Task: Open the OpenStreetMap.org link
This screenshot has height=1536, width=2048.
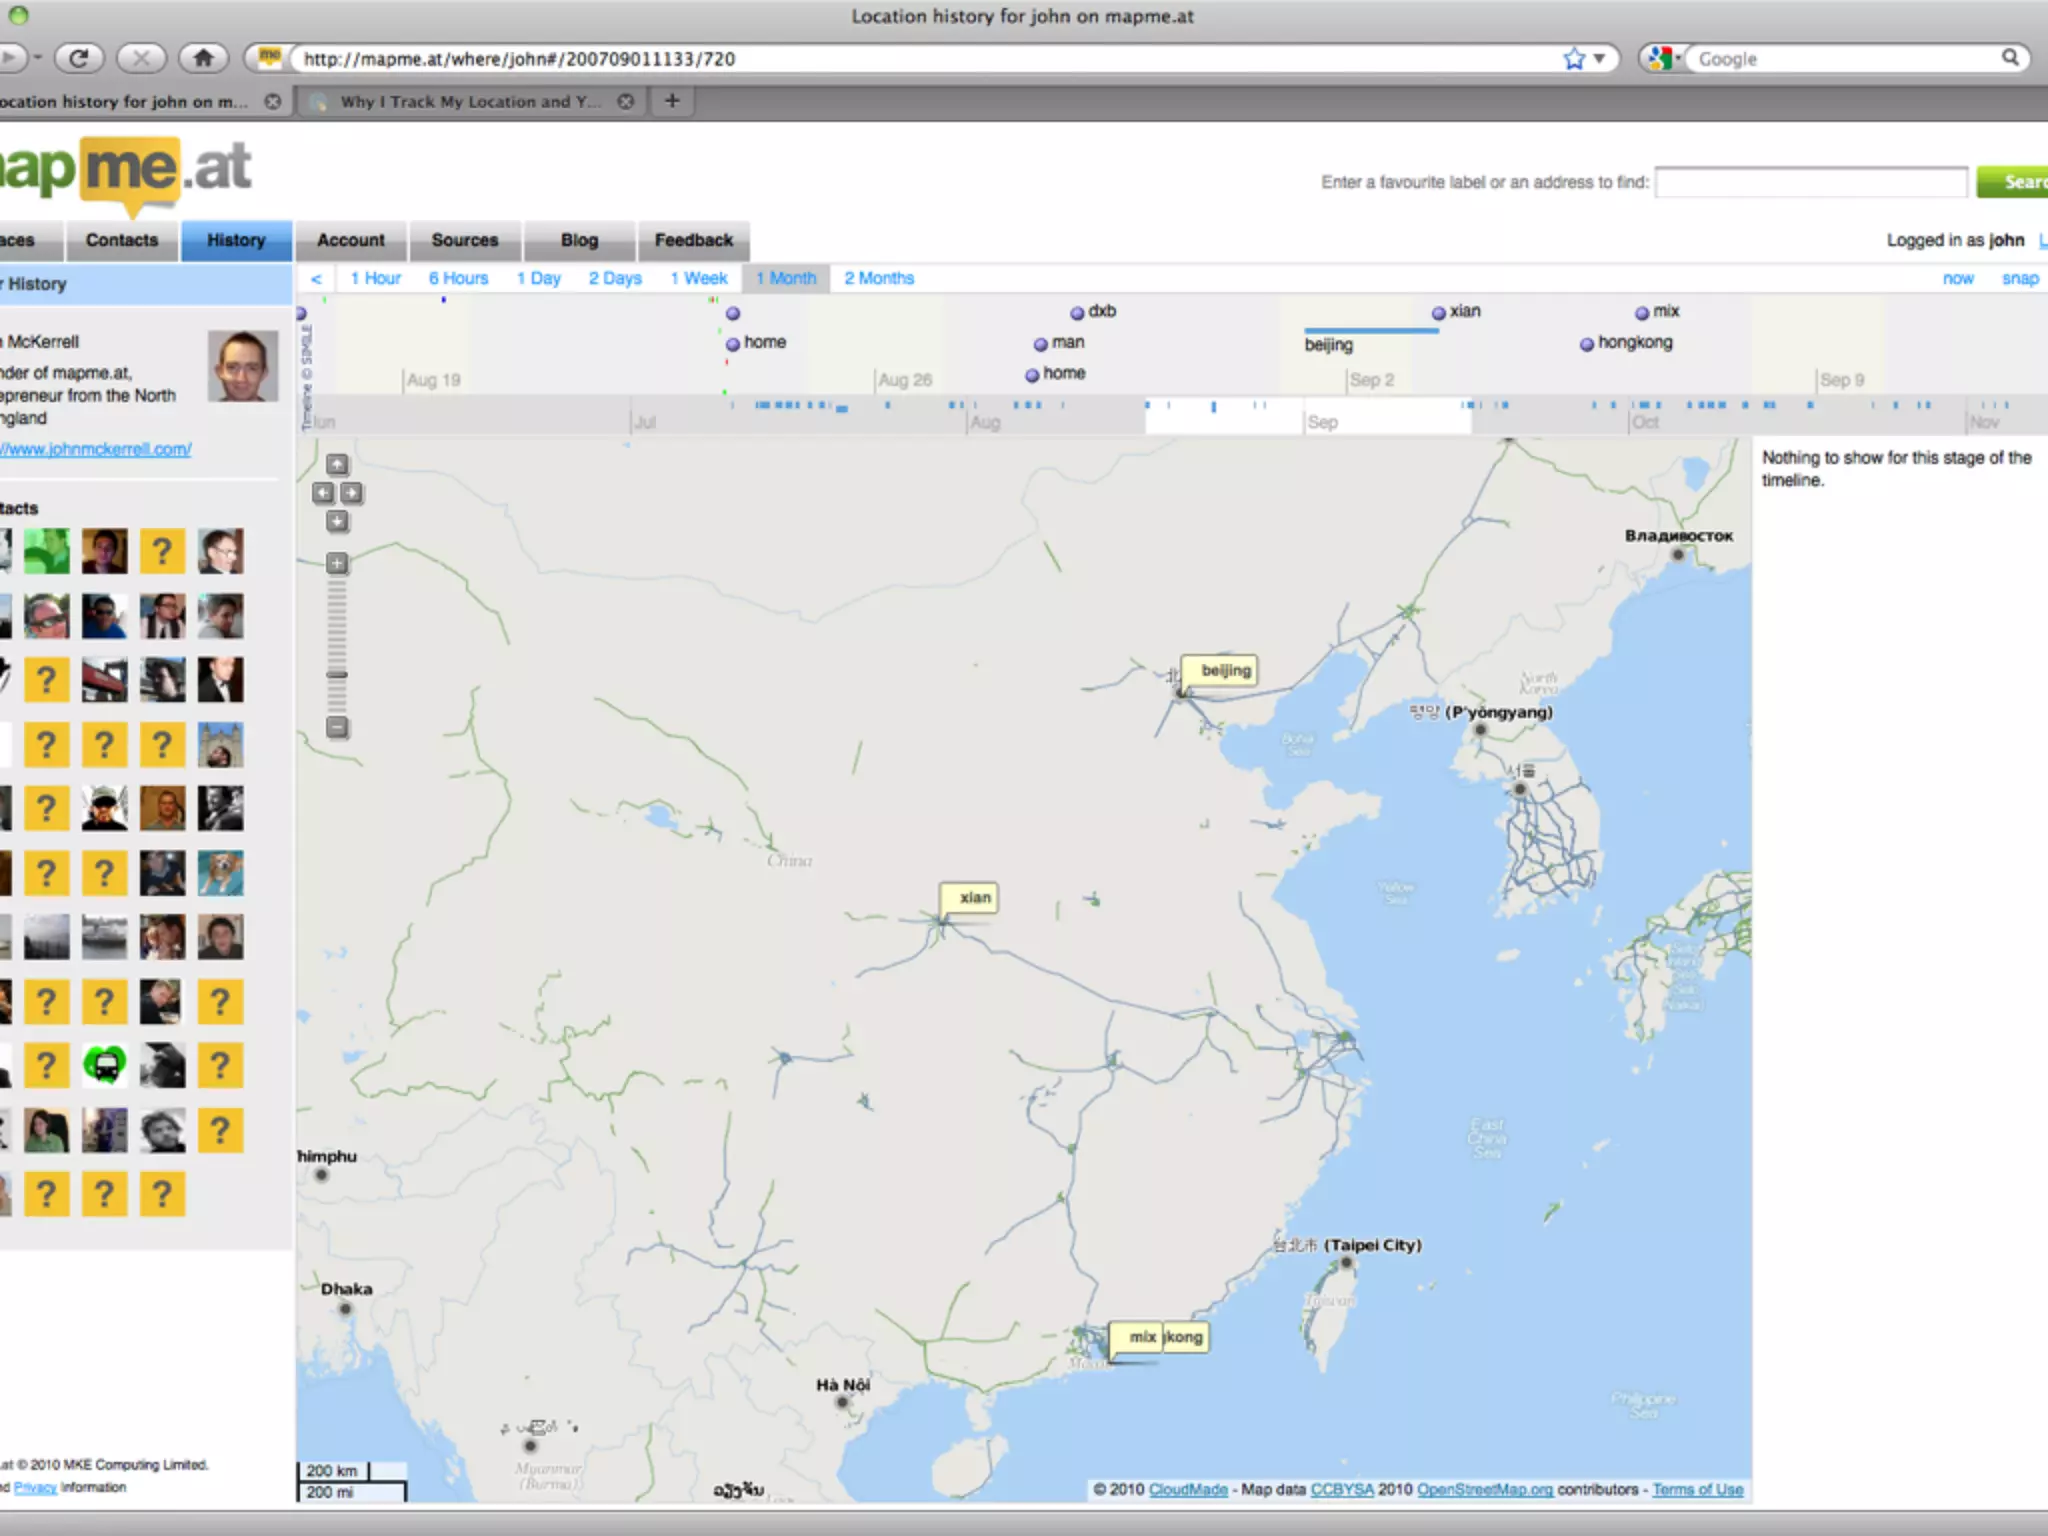Action: tap(1485, 1489)
